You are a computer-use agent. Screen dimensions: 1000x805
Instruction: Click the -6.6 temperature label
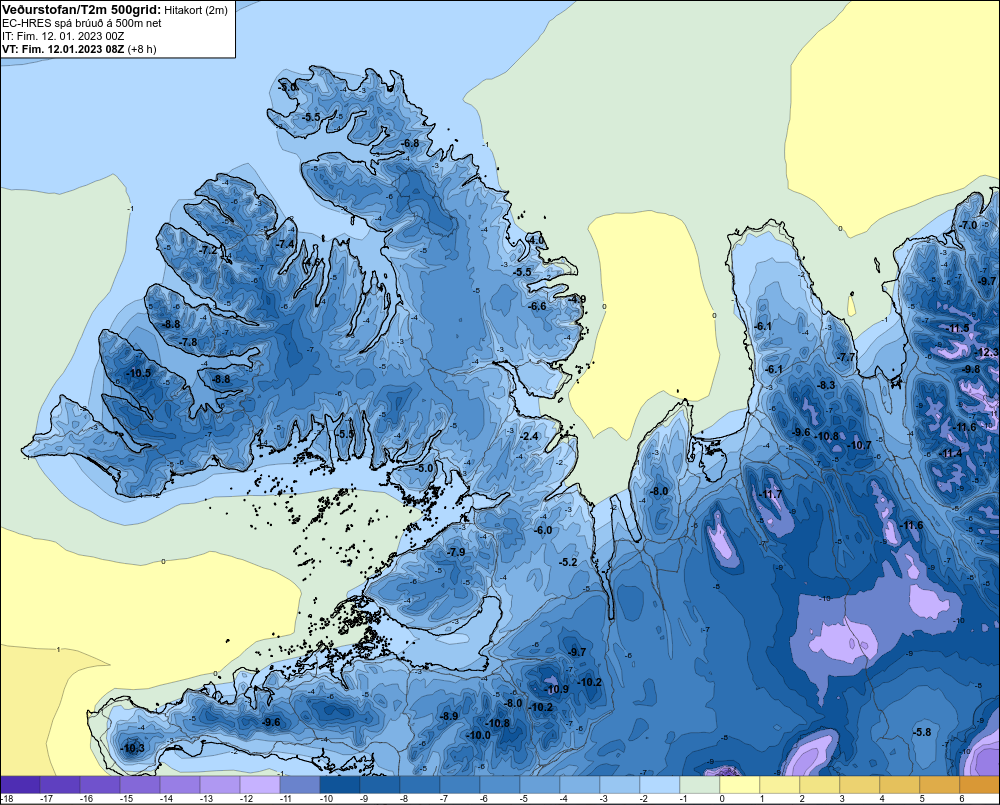tap(537, 306)
